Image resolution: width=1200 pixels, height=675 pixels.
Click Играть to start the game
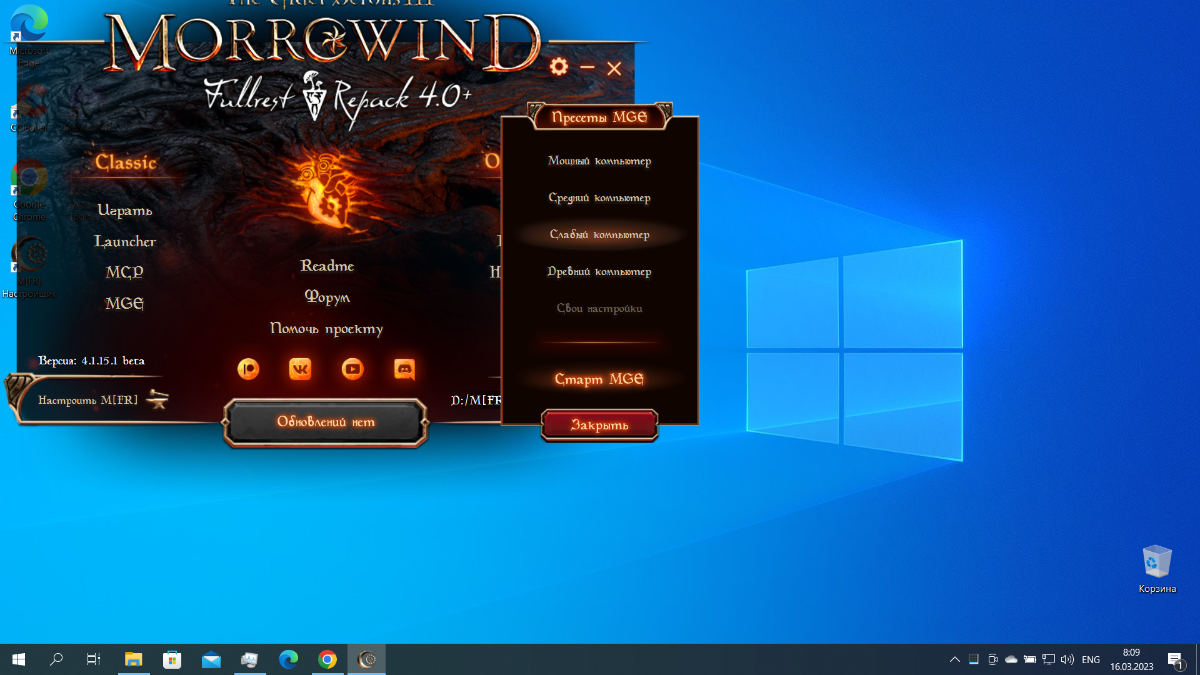pyautogui.click(x=125, y=210)
